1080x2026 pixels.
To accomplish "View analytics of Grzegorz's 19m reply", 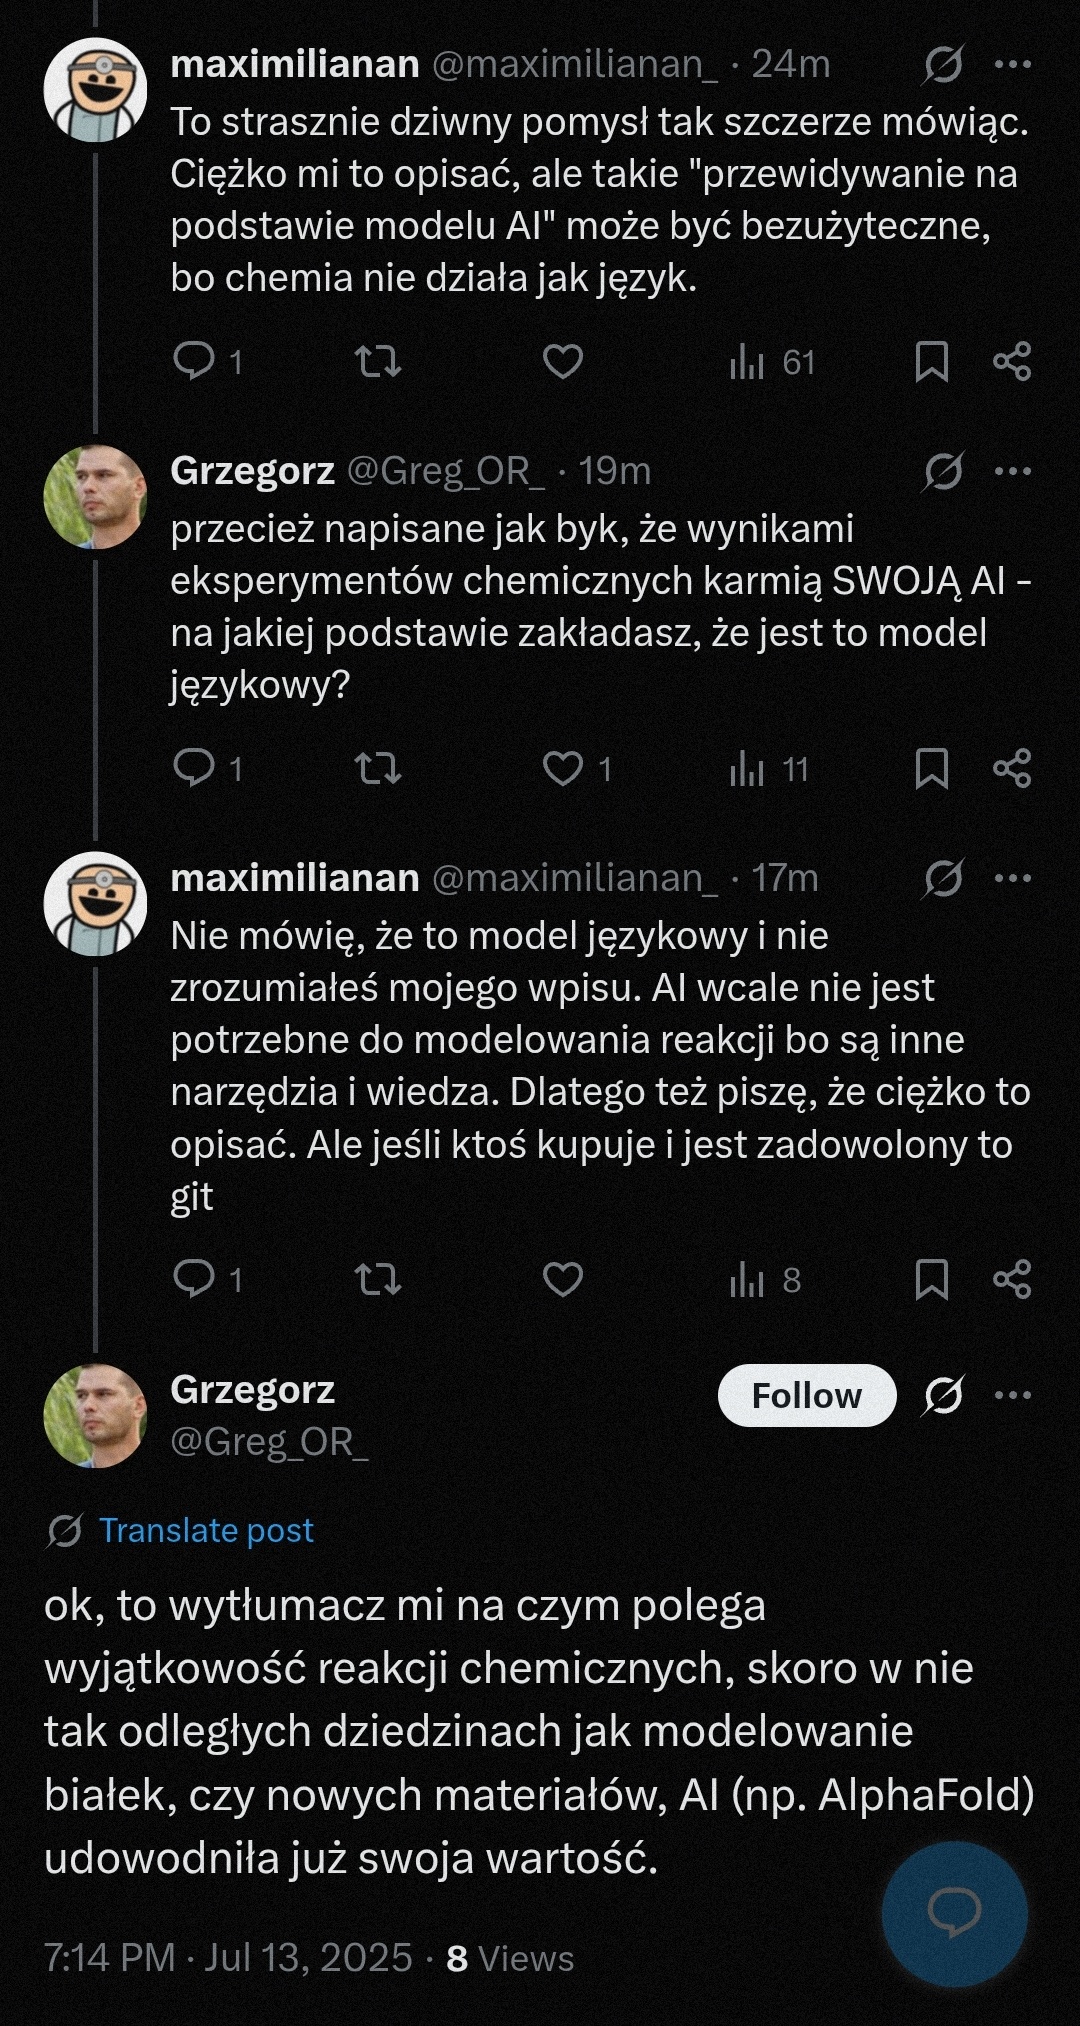I will (x=748, y=769).
